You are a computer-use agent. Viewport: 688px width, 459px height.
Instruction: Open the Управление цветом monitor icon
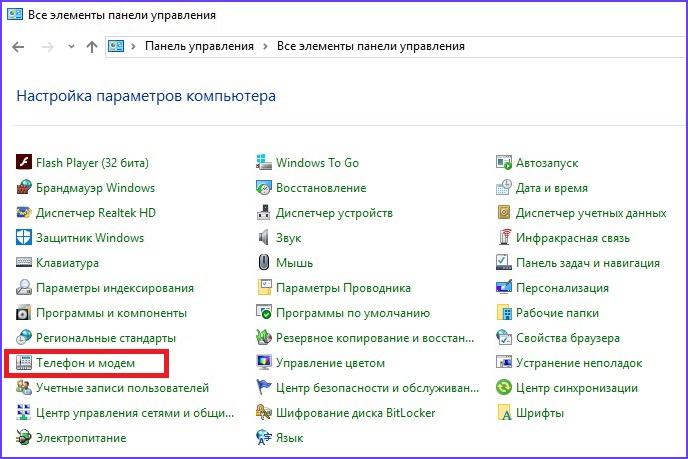264,362
